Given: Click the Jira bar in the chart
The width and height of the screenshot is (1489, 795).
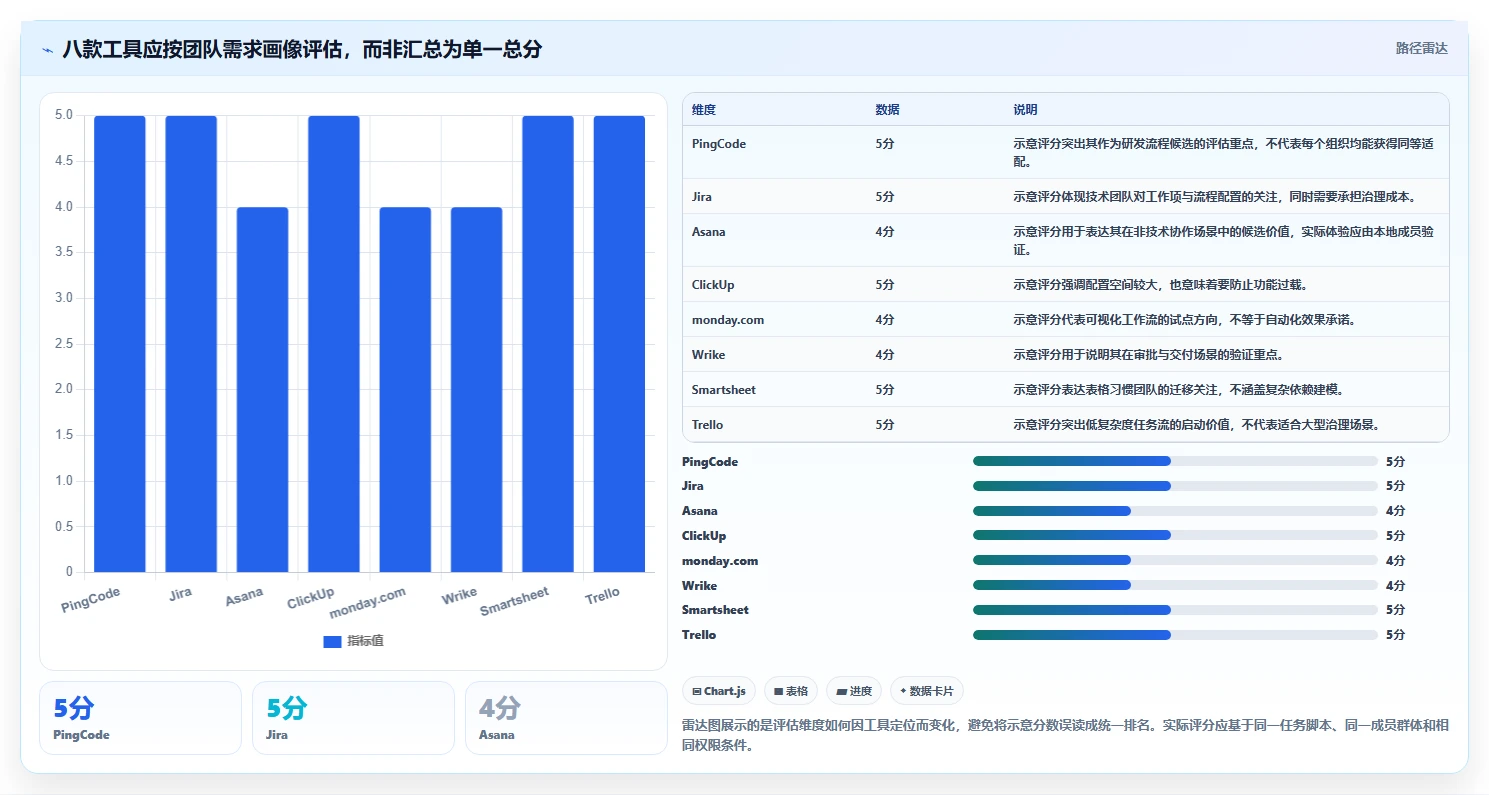Looking at the screenshot, I should tap(191, 344).
